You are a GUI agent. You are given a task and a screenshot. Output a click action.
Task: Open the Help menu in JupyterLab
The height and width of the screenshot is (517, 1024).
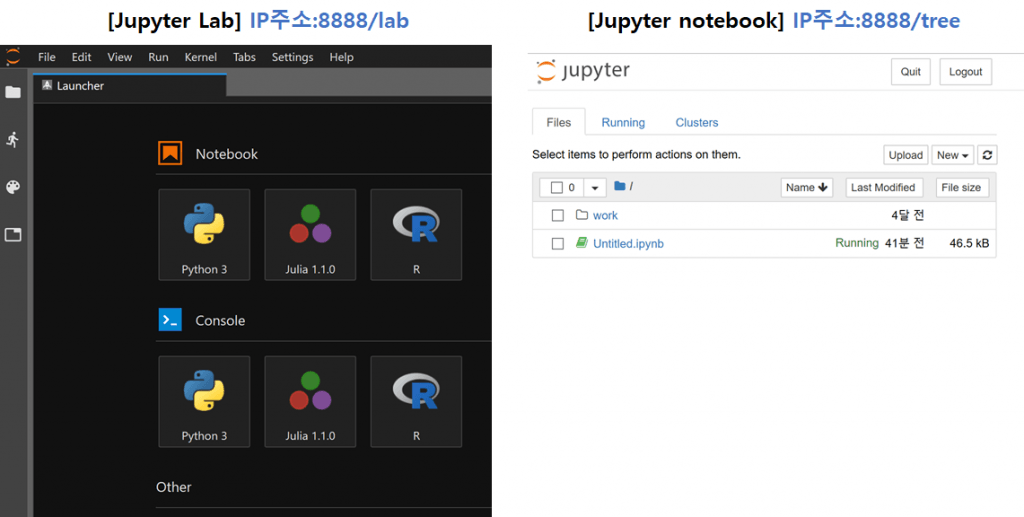point(342,57)
